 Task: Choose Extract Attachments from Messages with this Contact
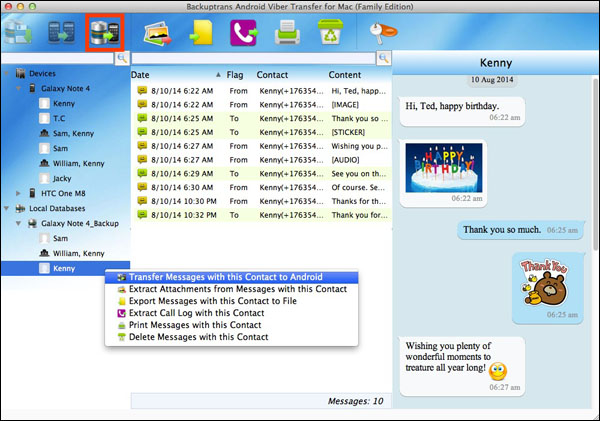[x=232, y=289]
